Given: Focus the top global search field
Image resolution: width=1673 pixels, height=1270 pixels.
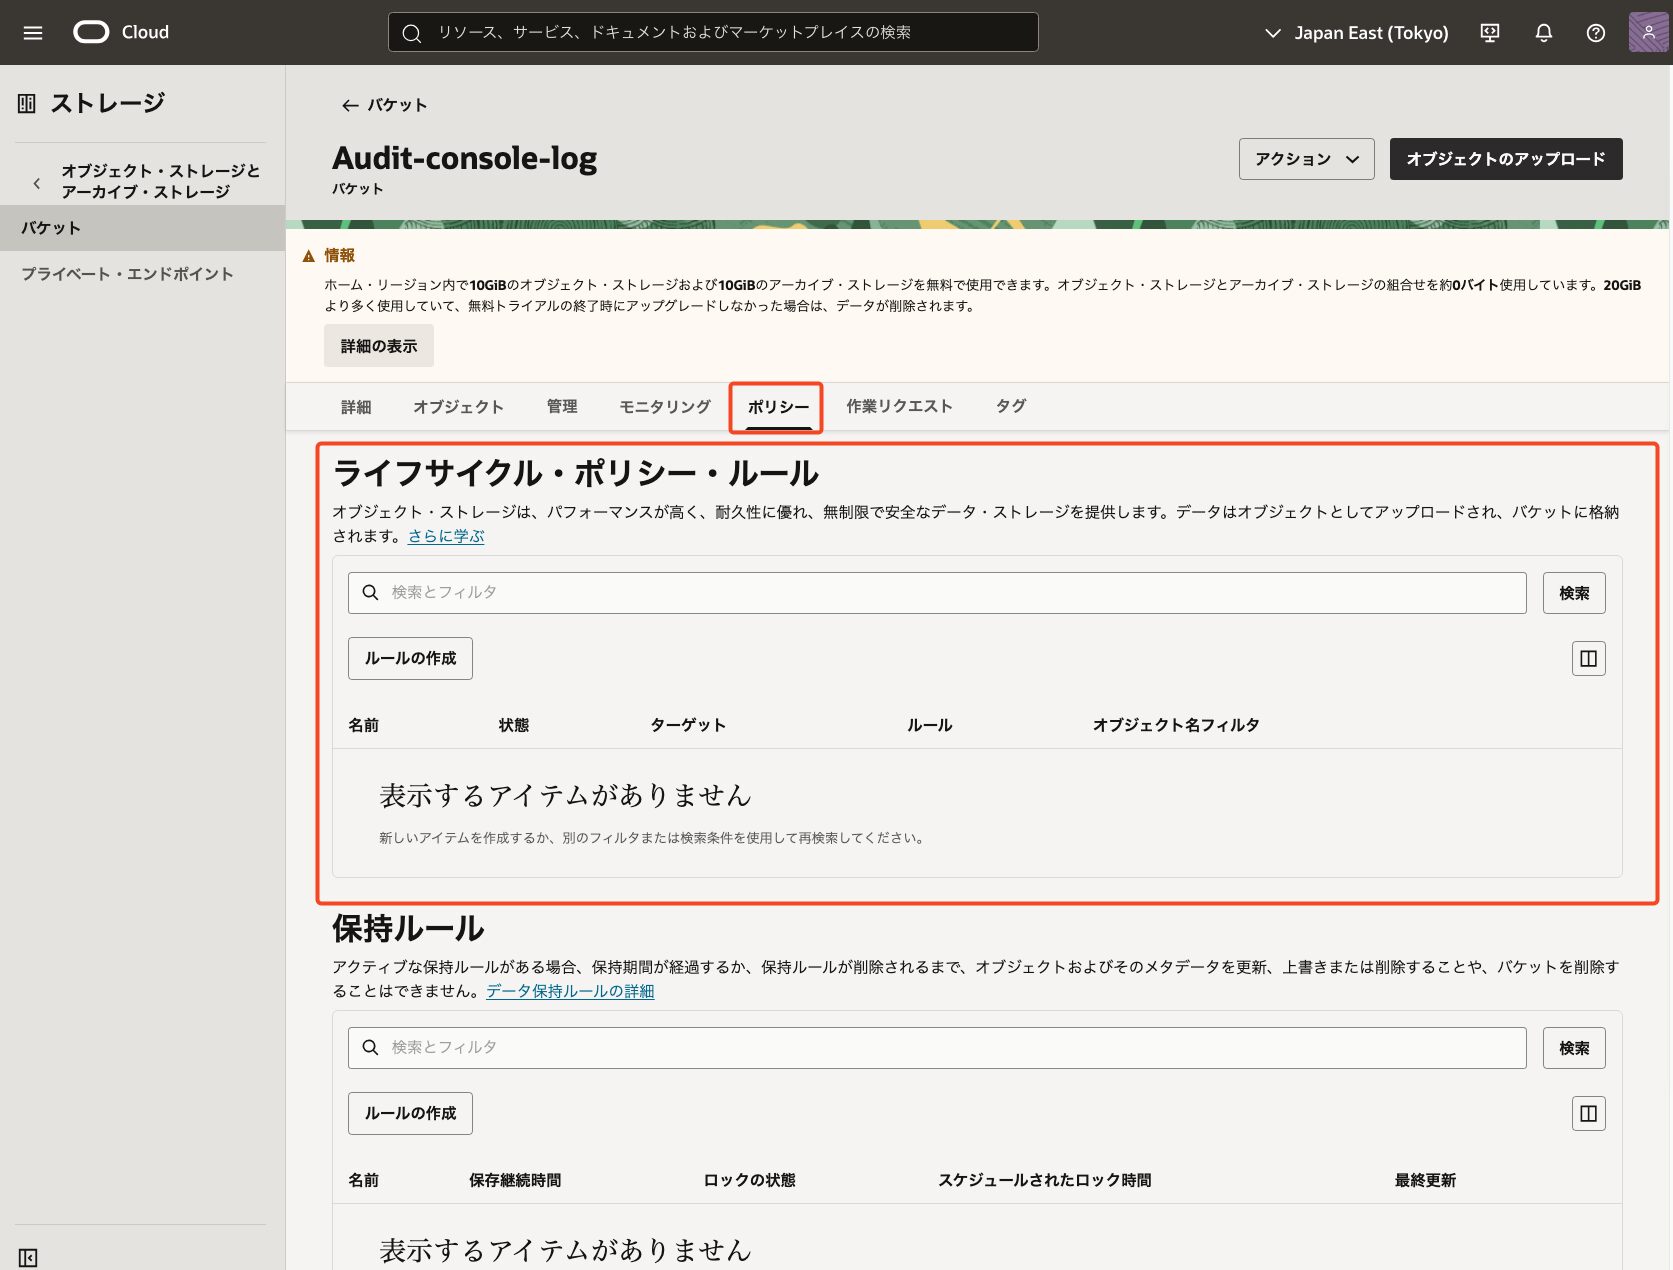Looking at the screenshot, I should 712,32.
